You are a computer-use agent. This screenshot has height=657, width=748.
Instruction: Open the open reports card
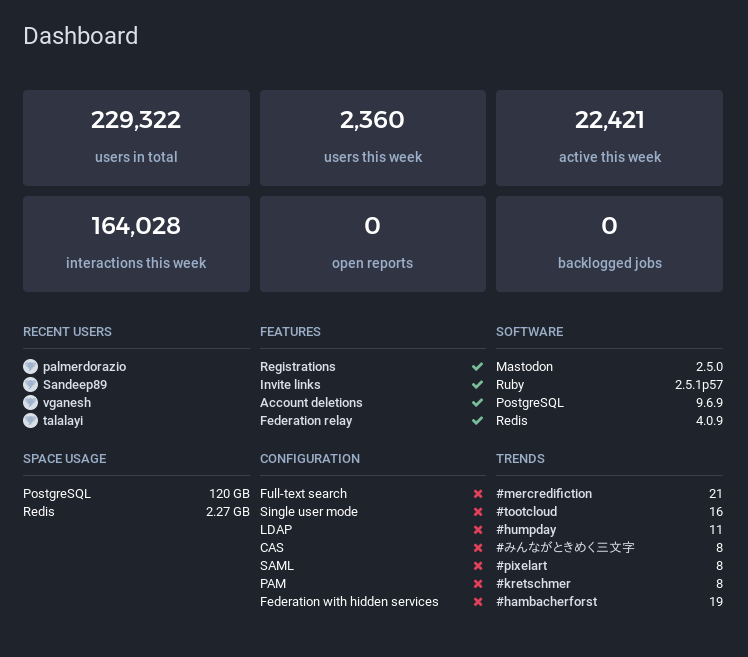pos(373,244)
